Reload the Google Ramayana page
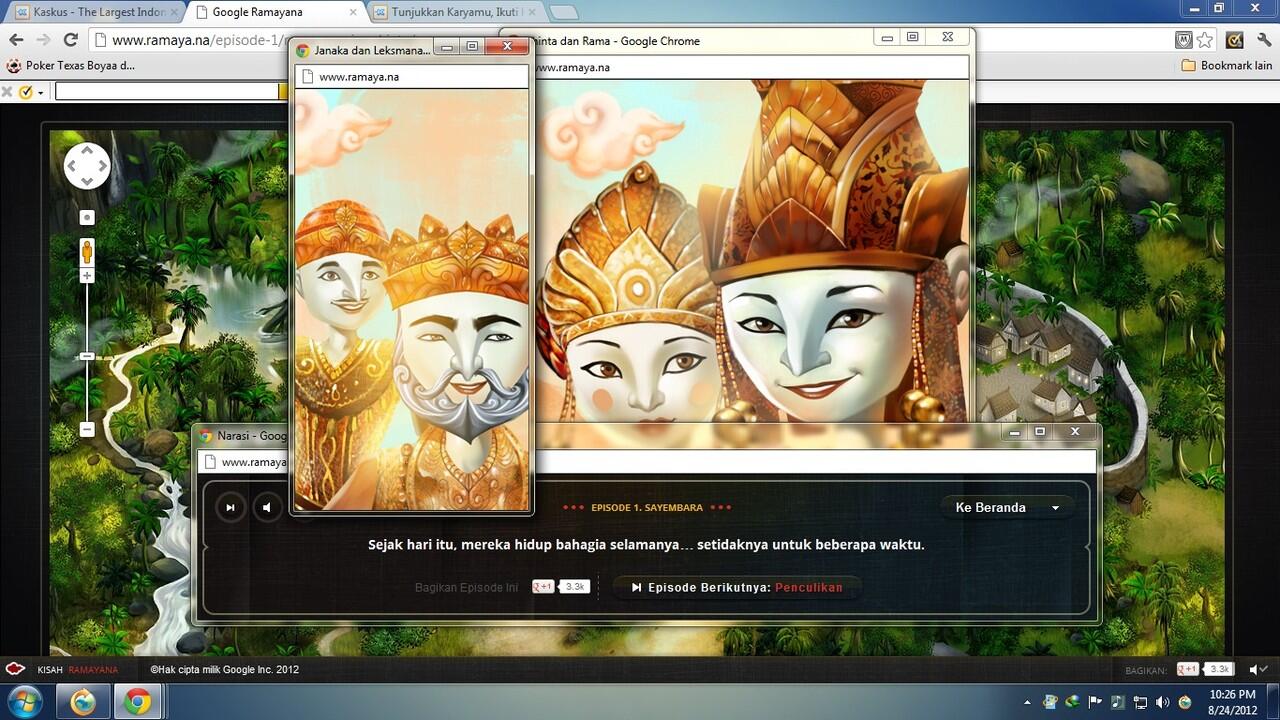1280x720 pixels. (x=70, y=40)
